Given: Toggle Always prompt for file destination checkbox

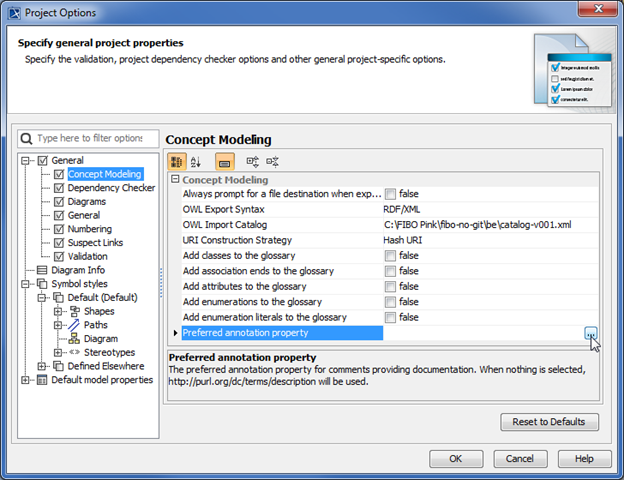Looking at the screenshot, I should point(390,194).
